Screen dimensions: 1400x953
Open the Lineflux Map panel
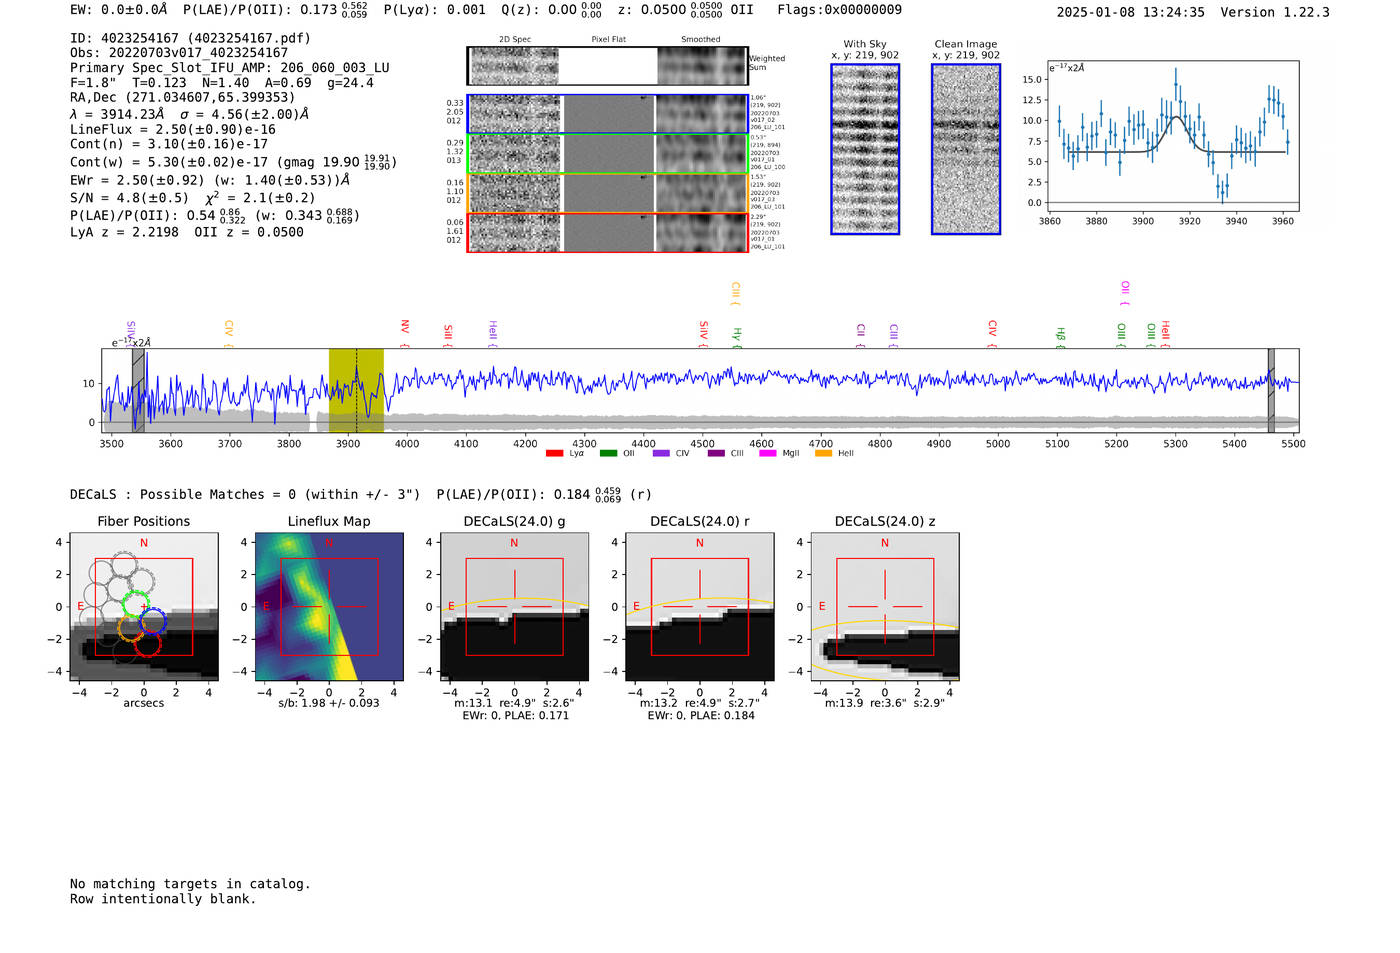(x=329, y=607)
